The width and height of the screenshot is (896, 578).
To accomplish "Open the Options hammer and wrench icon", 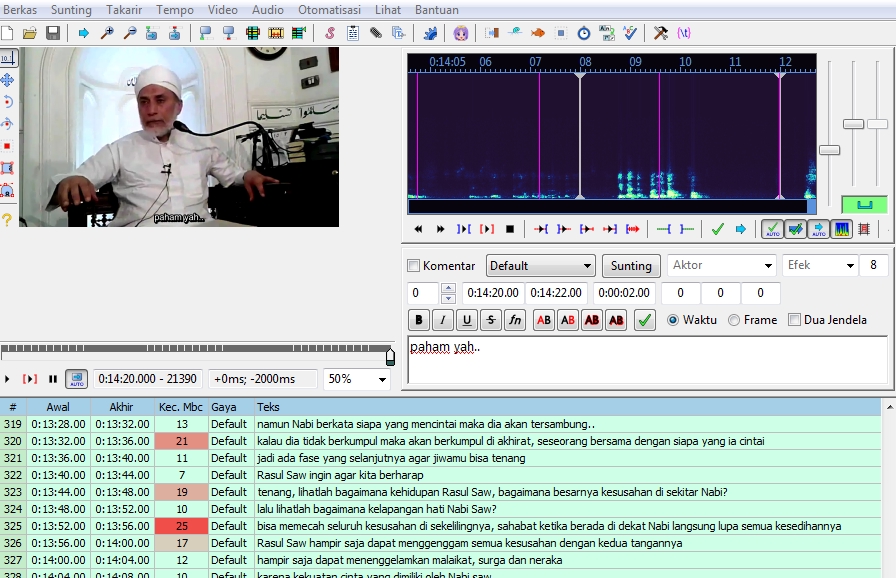I will click(x=661, y=33).
